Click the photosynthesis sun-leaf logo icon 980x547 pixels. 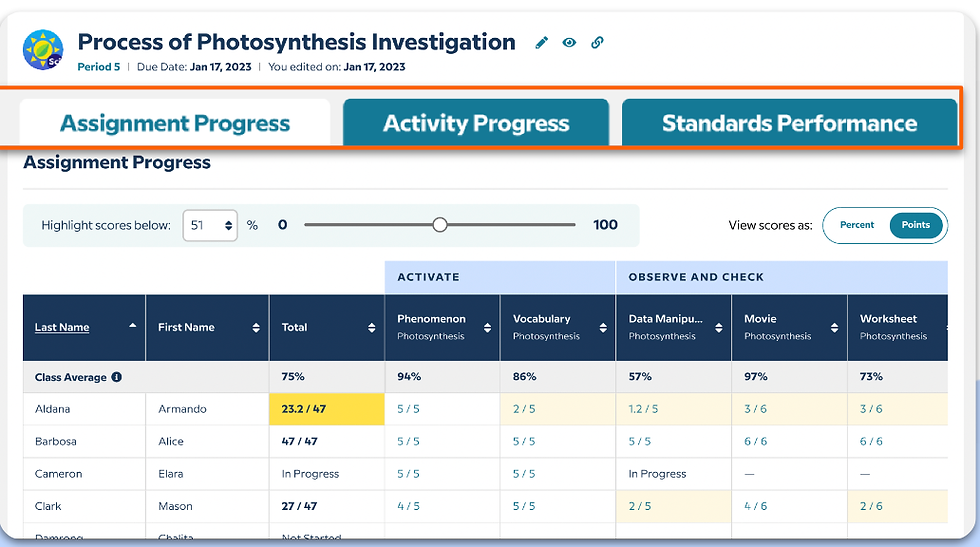point(43,49)
